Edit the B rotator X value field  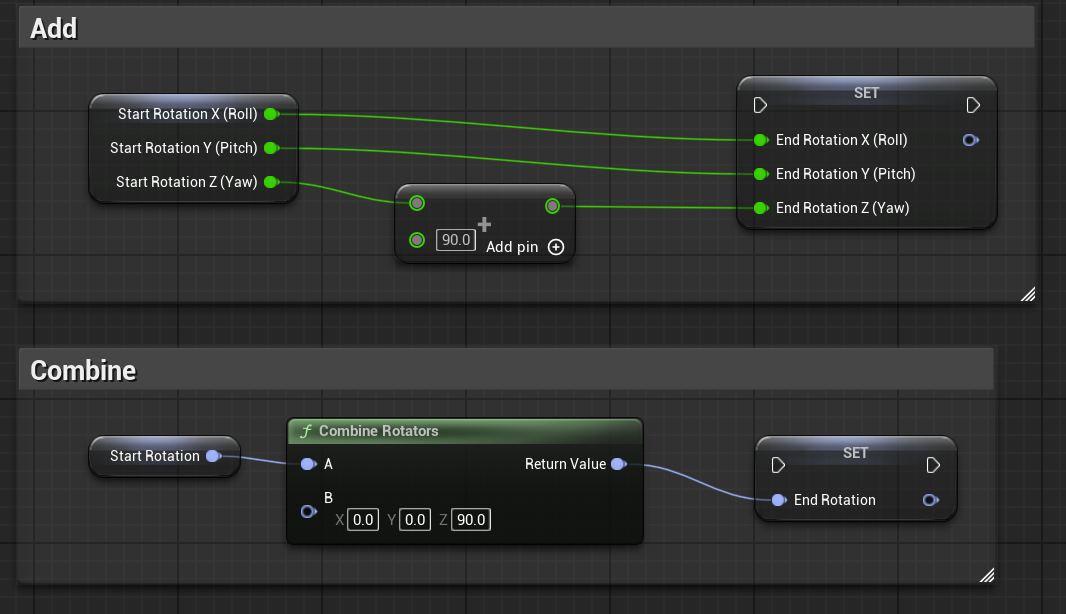[363, 520]
